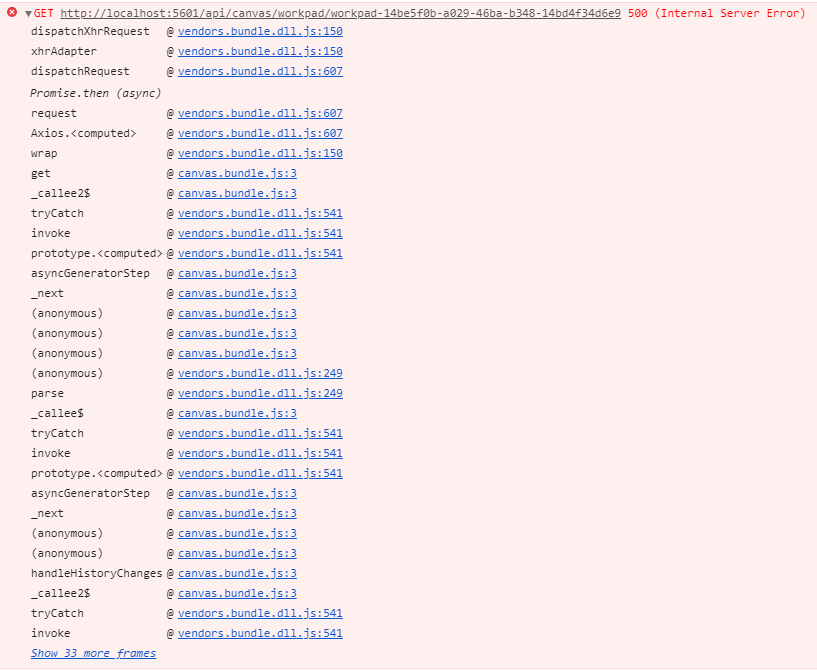Open source for handleHistoryChanges frame
This screenshot has height=670, width=817.
click(x=237, y=573)
